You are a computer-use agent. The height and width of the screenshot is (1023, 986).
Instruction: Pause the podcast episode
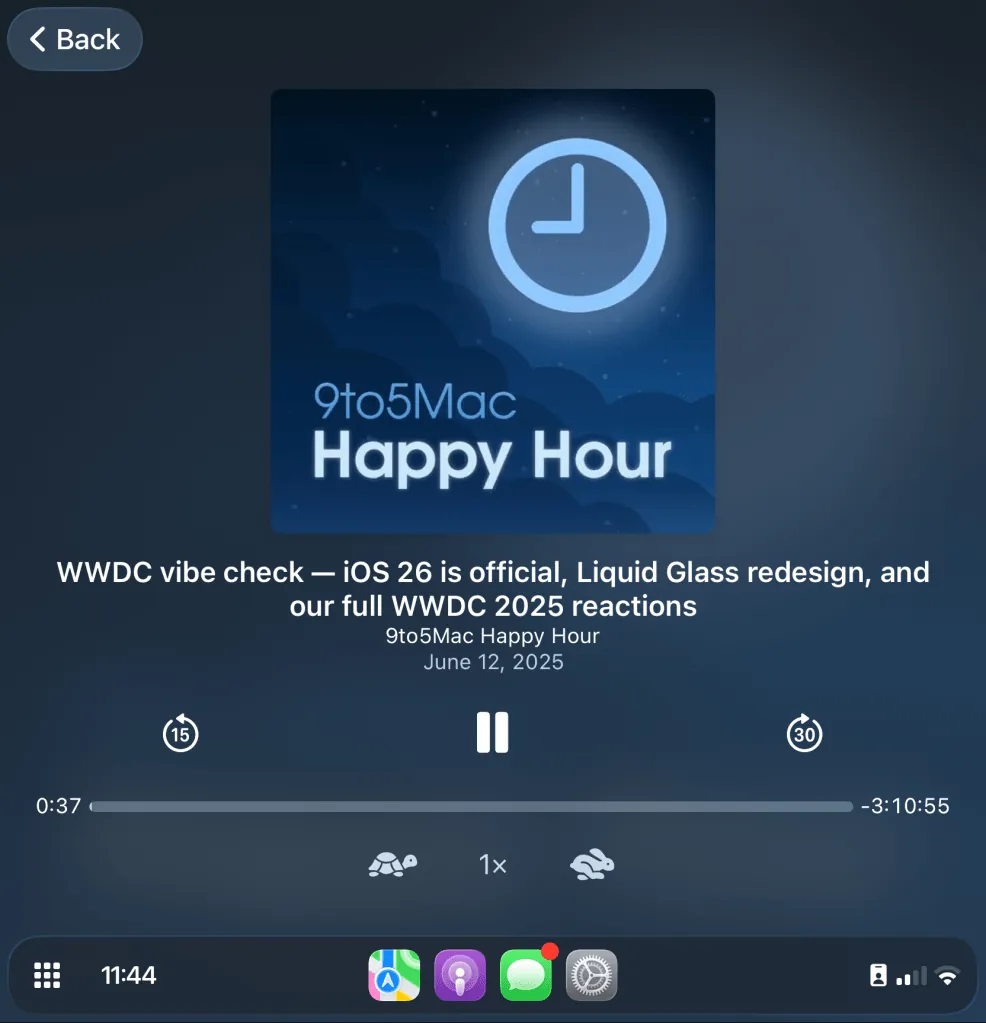pyautogui.click(x=492, y=733)
